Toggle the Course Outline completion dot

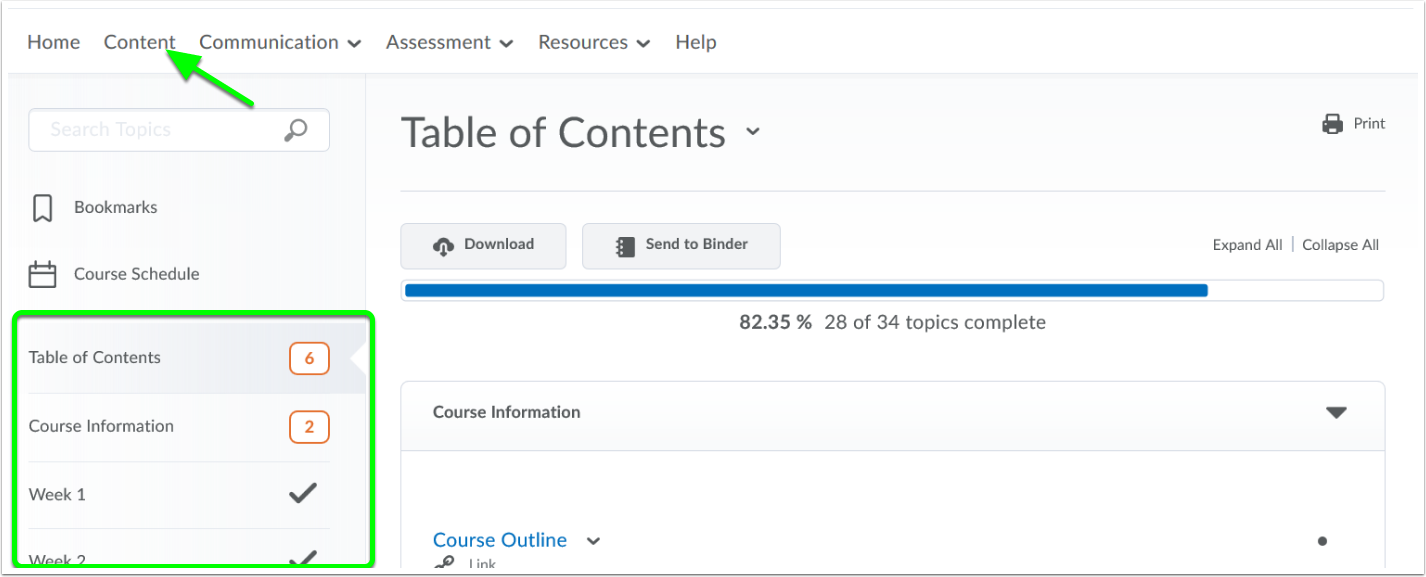tap(1322, 541)
